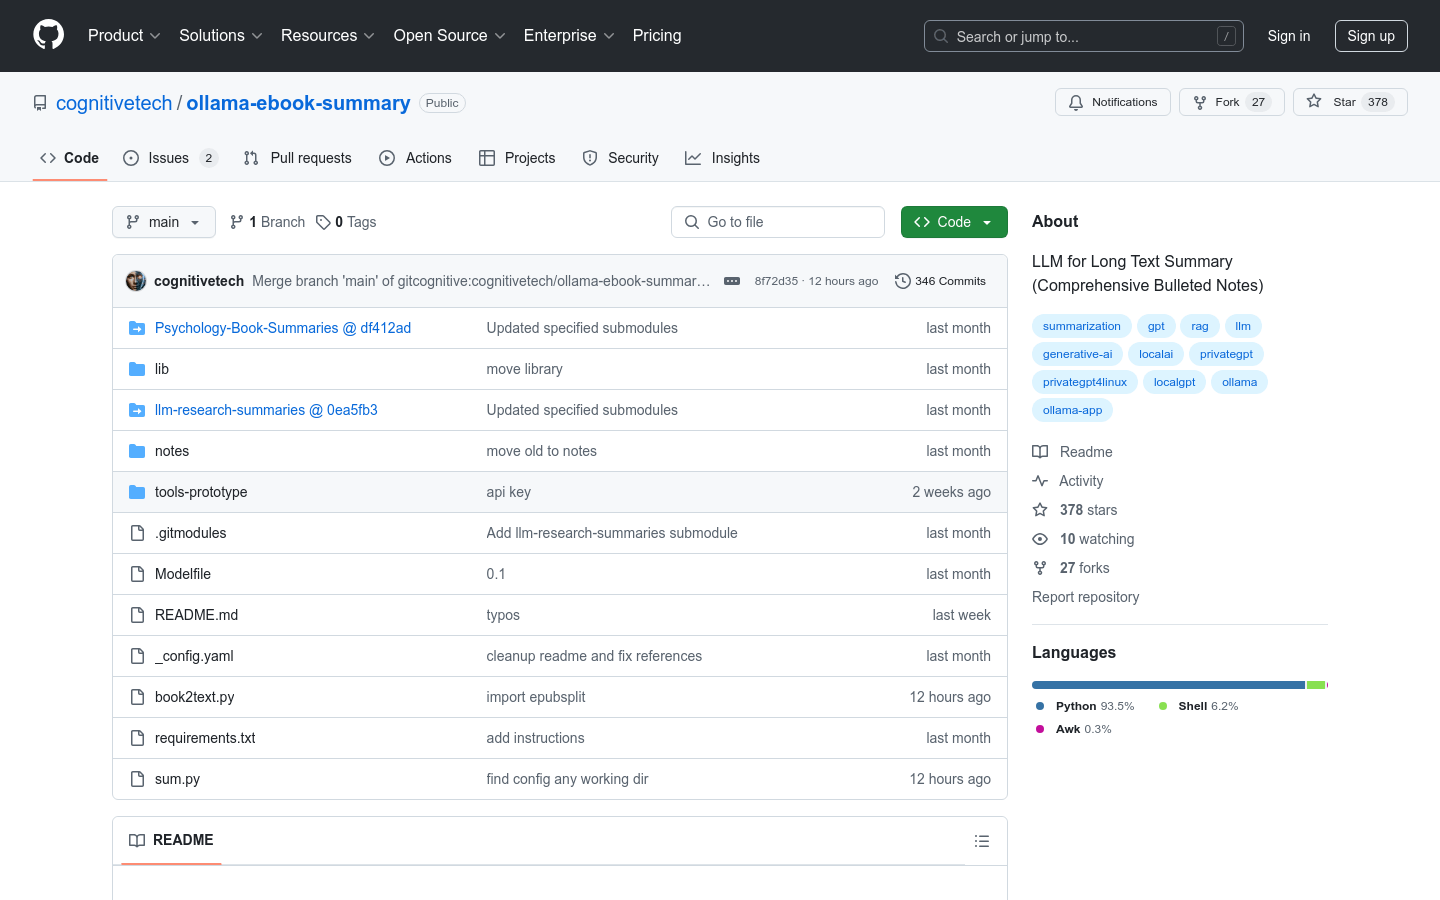Select the README tab heading
The height and width of the screenshot is (900, 1440).
pyautogui.click(x=171, y=840)
